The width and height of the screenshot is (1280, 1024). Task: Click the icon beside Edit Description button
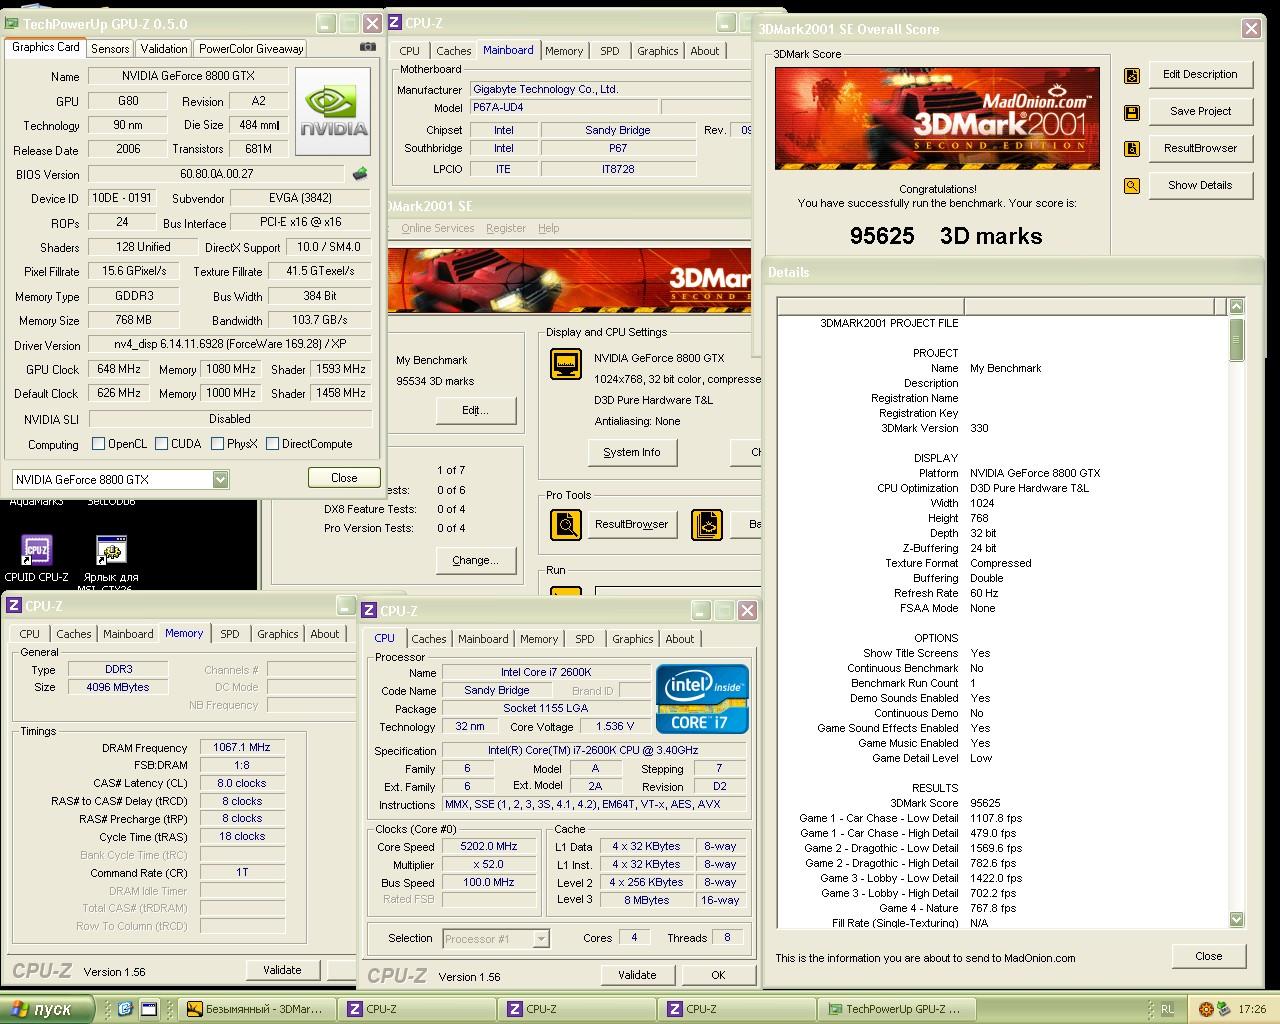click(1132, 75)
